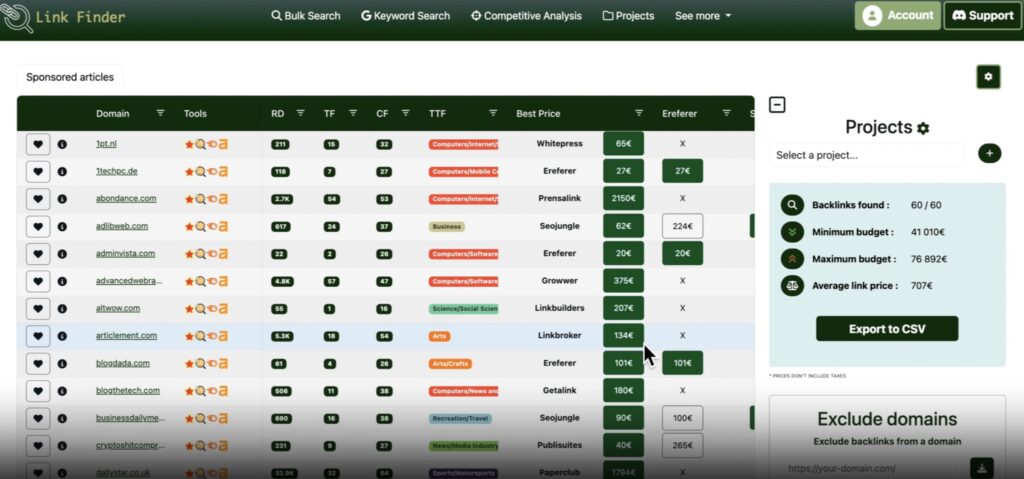Viewport: 1024px width, 479px height.
Task: Show info for advancedwebra... row
Action: tap(62, 281)
